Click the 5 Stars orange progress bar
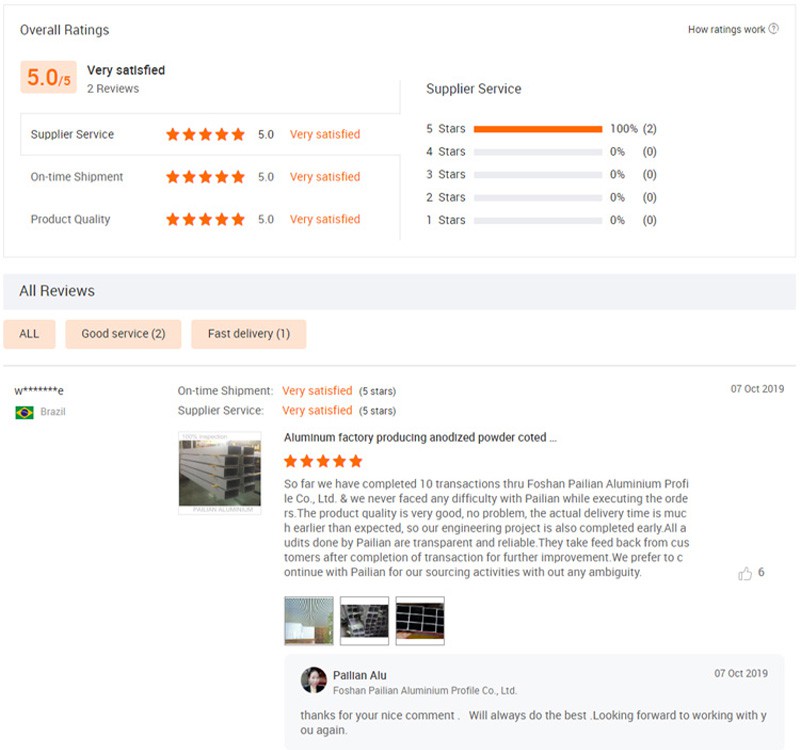This screenshot has width=800, height=750. pos(537,129)
